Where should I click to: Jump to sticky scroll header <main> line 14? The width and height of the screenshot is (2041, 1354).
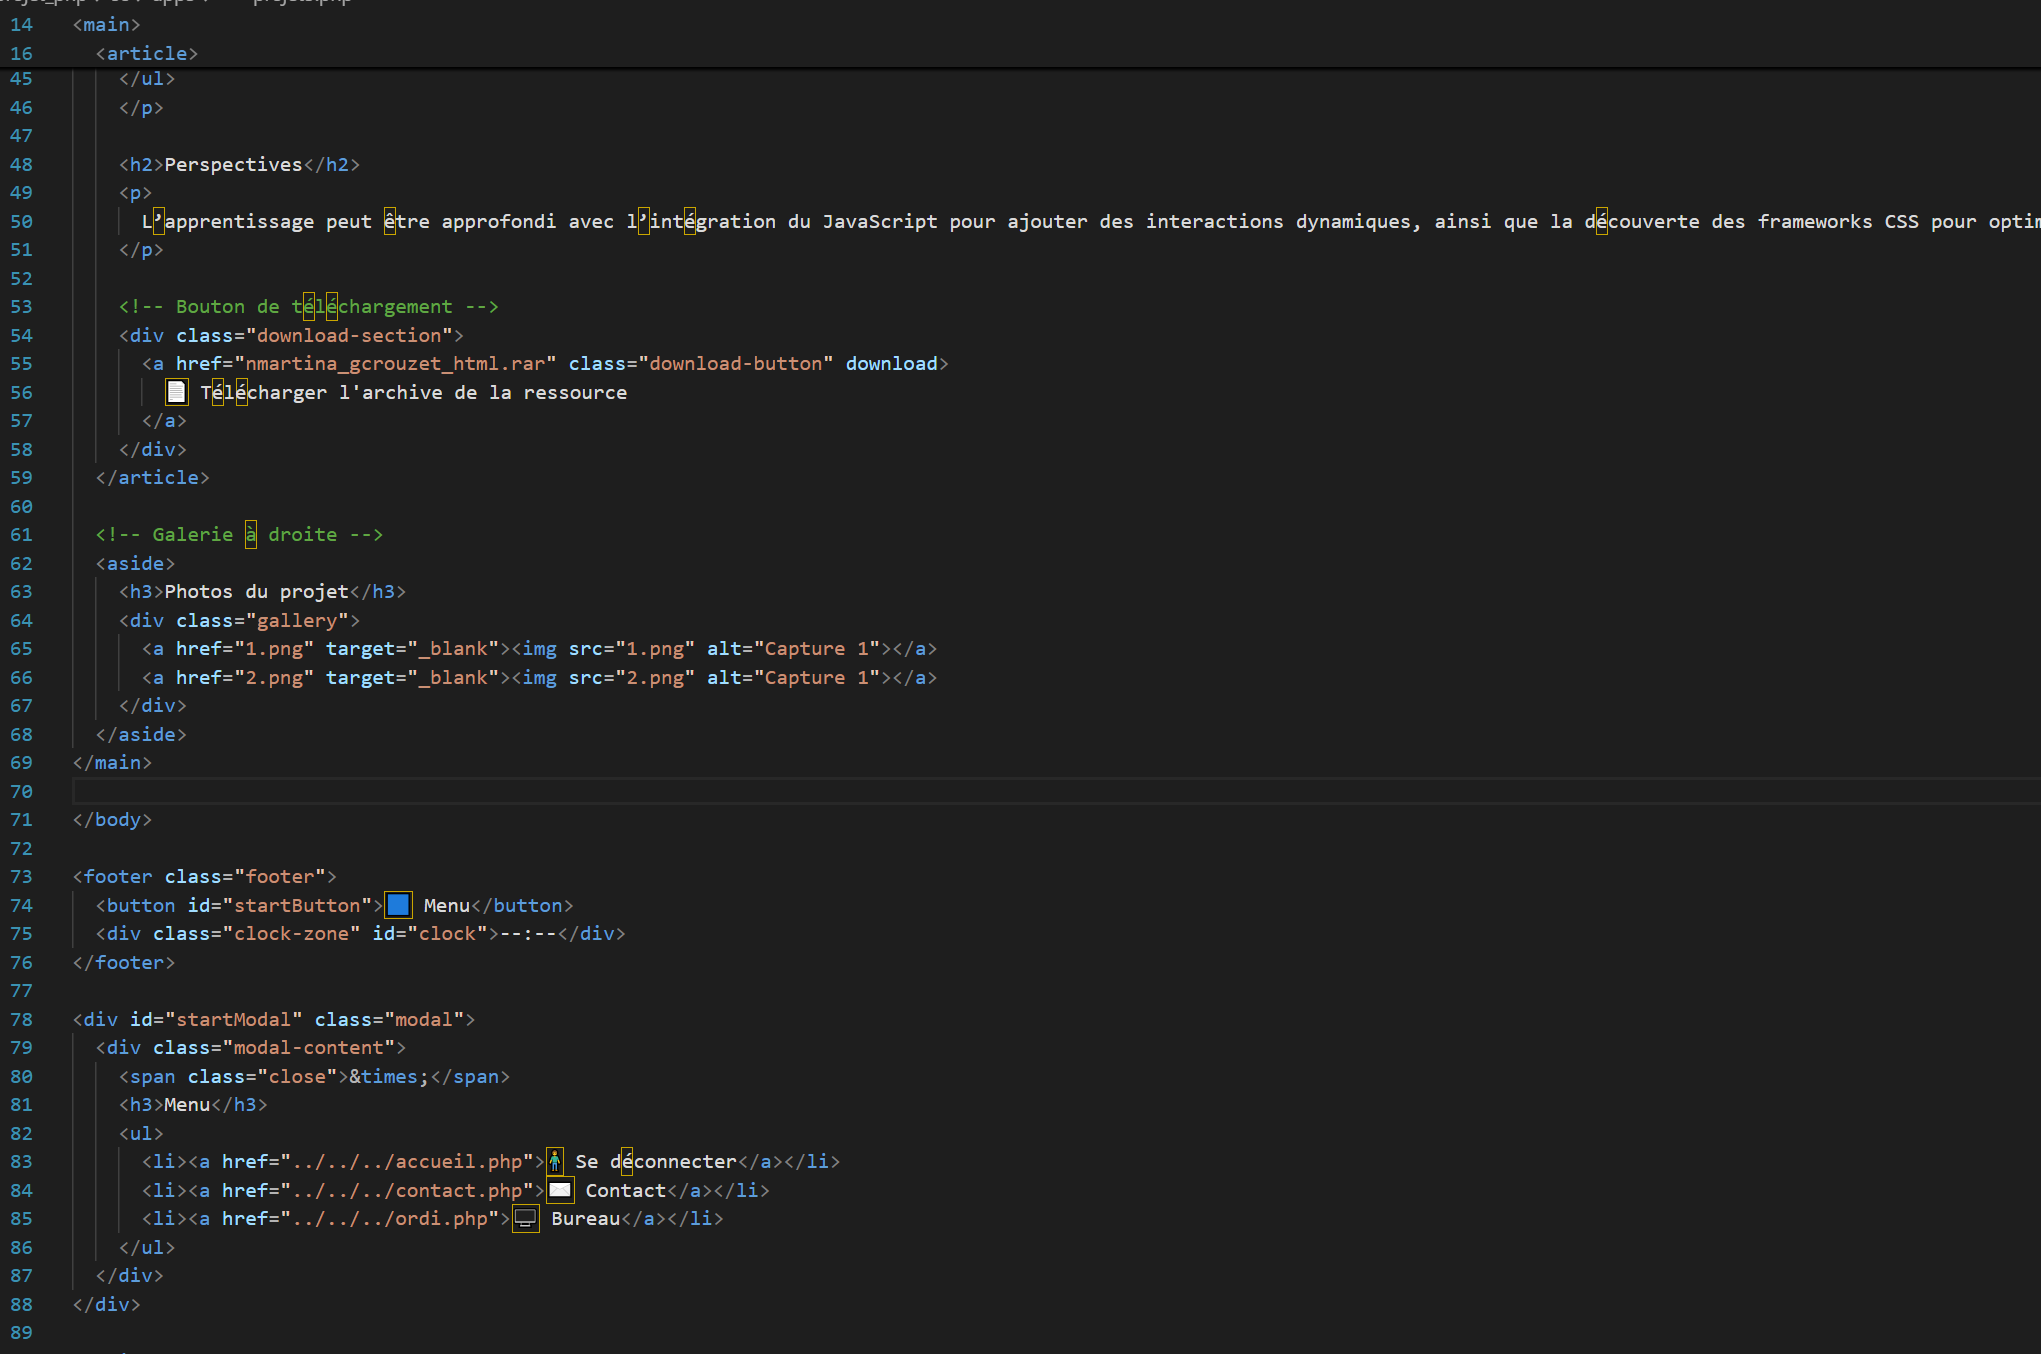click(x=107, y=24)
